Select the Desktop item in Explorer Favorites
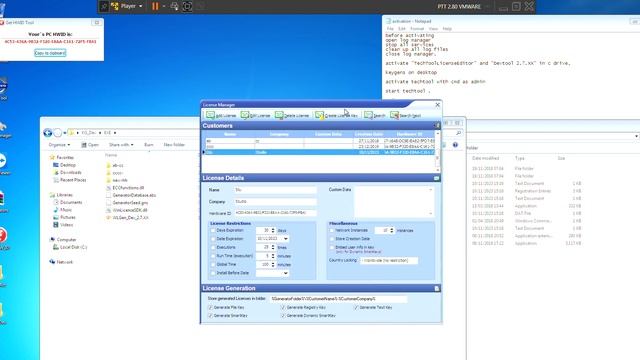 [x=64, y=165]
